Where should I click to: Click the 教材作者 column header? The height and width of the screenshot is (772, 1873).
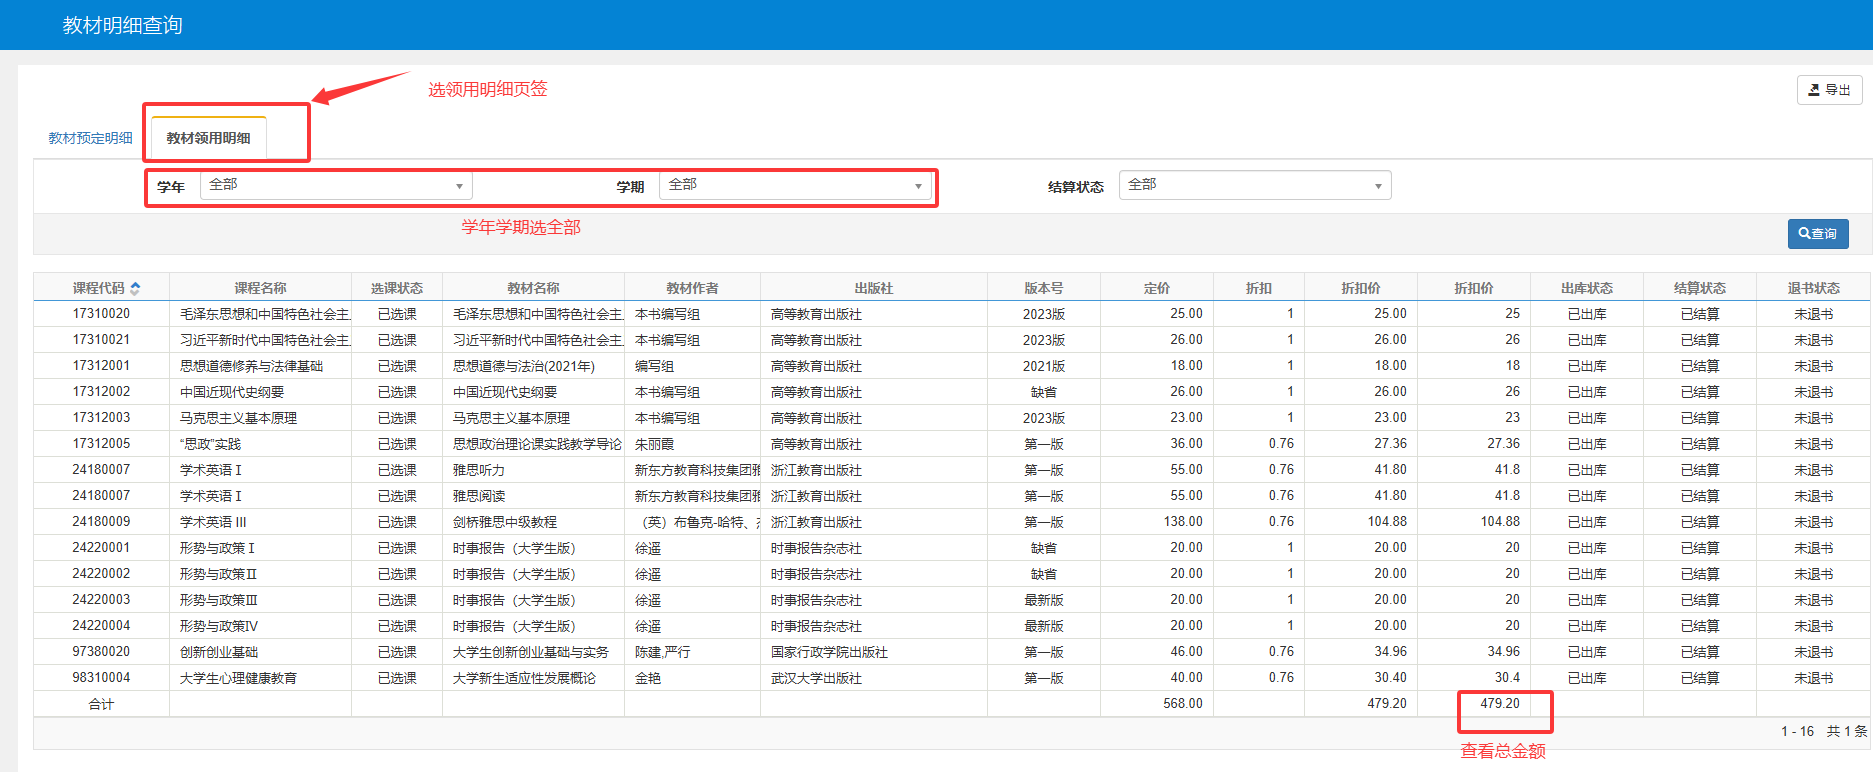point(692,288)
